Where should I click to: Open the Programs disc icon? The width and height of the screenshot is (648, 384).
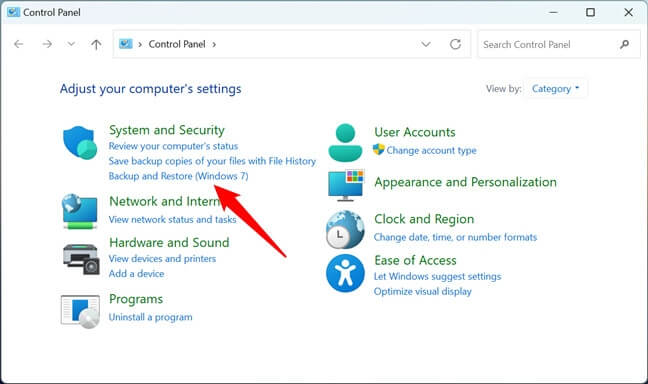click(x=80, y=311)
